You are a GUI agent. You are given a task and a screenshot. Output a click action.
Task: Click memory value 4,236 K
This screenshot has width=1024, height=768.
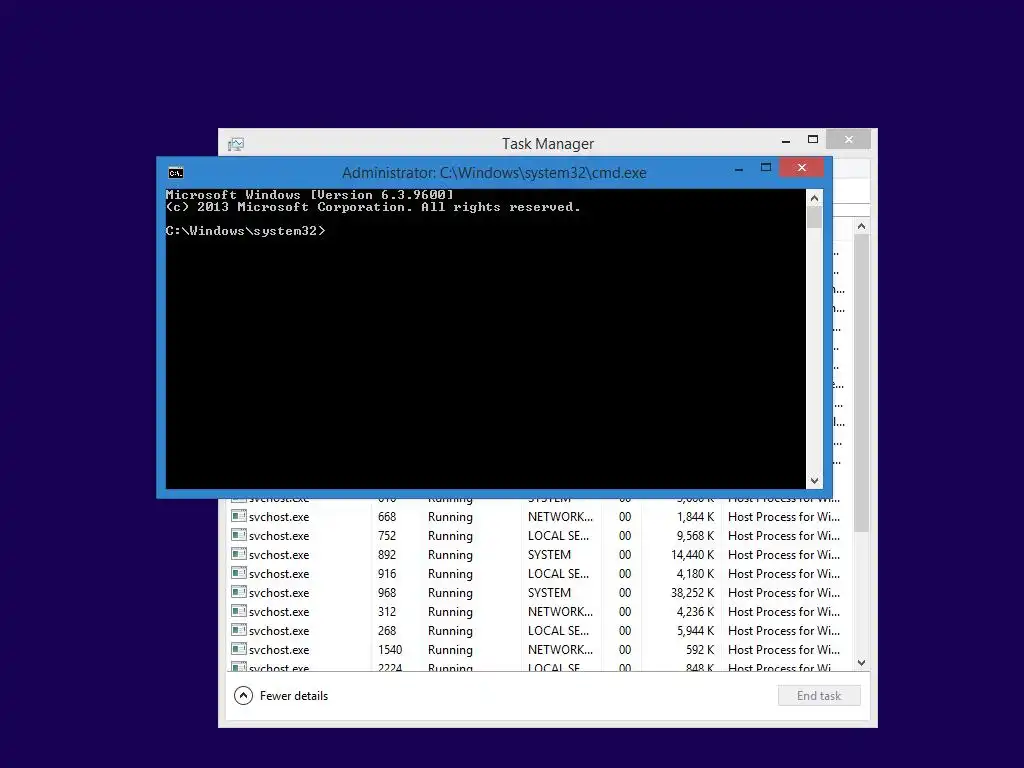pos(696,611)
